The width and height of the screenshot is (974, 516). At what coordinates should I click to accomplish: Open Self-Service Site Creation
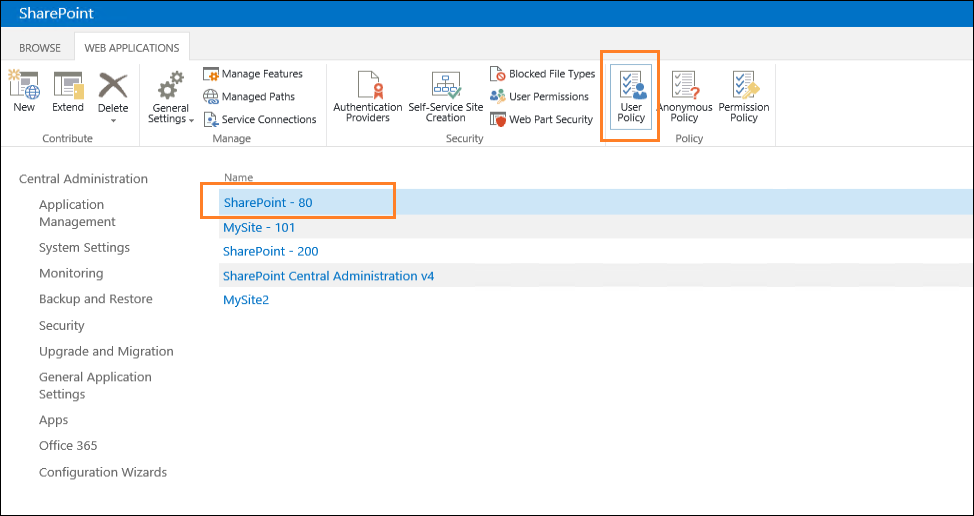click(445, 97)
